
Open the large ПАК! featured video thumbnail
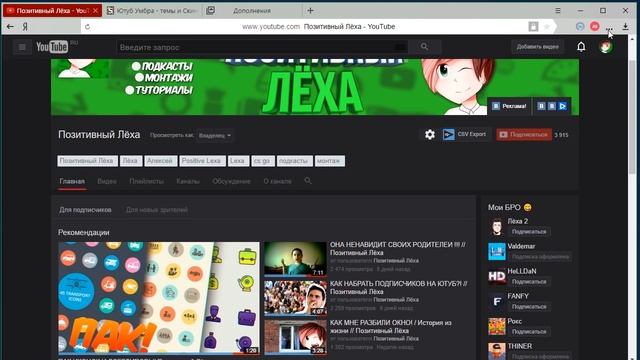click(159, 298)
